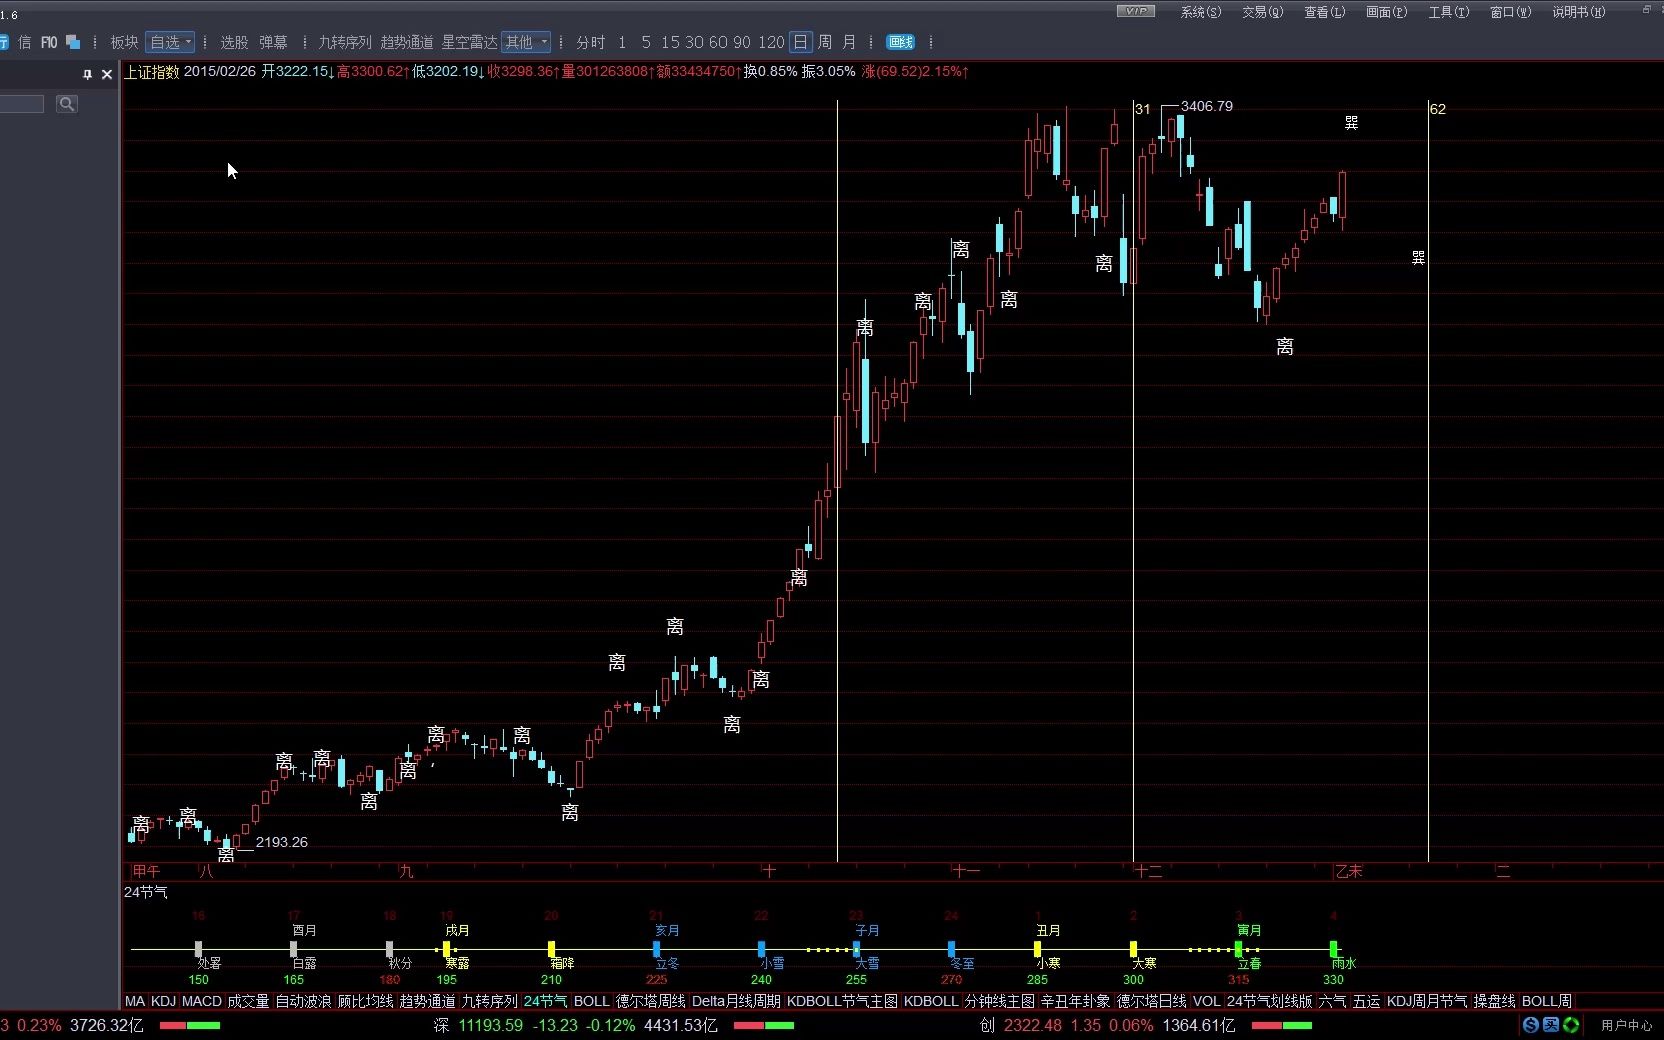
Task: Switch to 顾比均线 indicator tab
Action: point(365,1001)
